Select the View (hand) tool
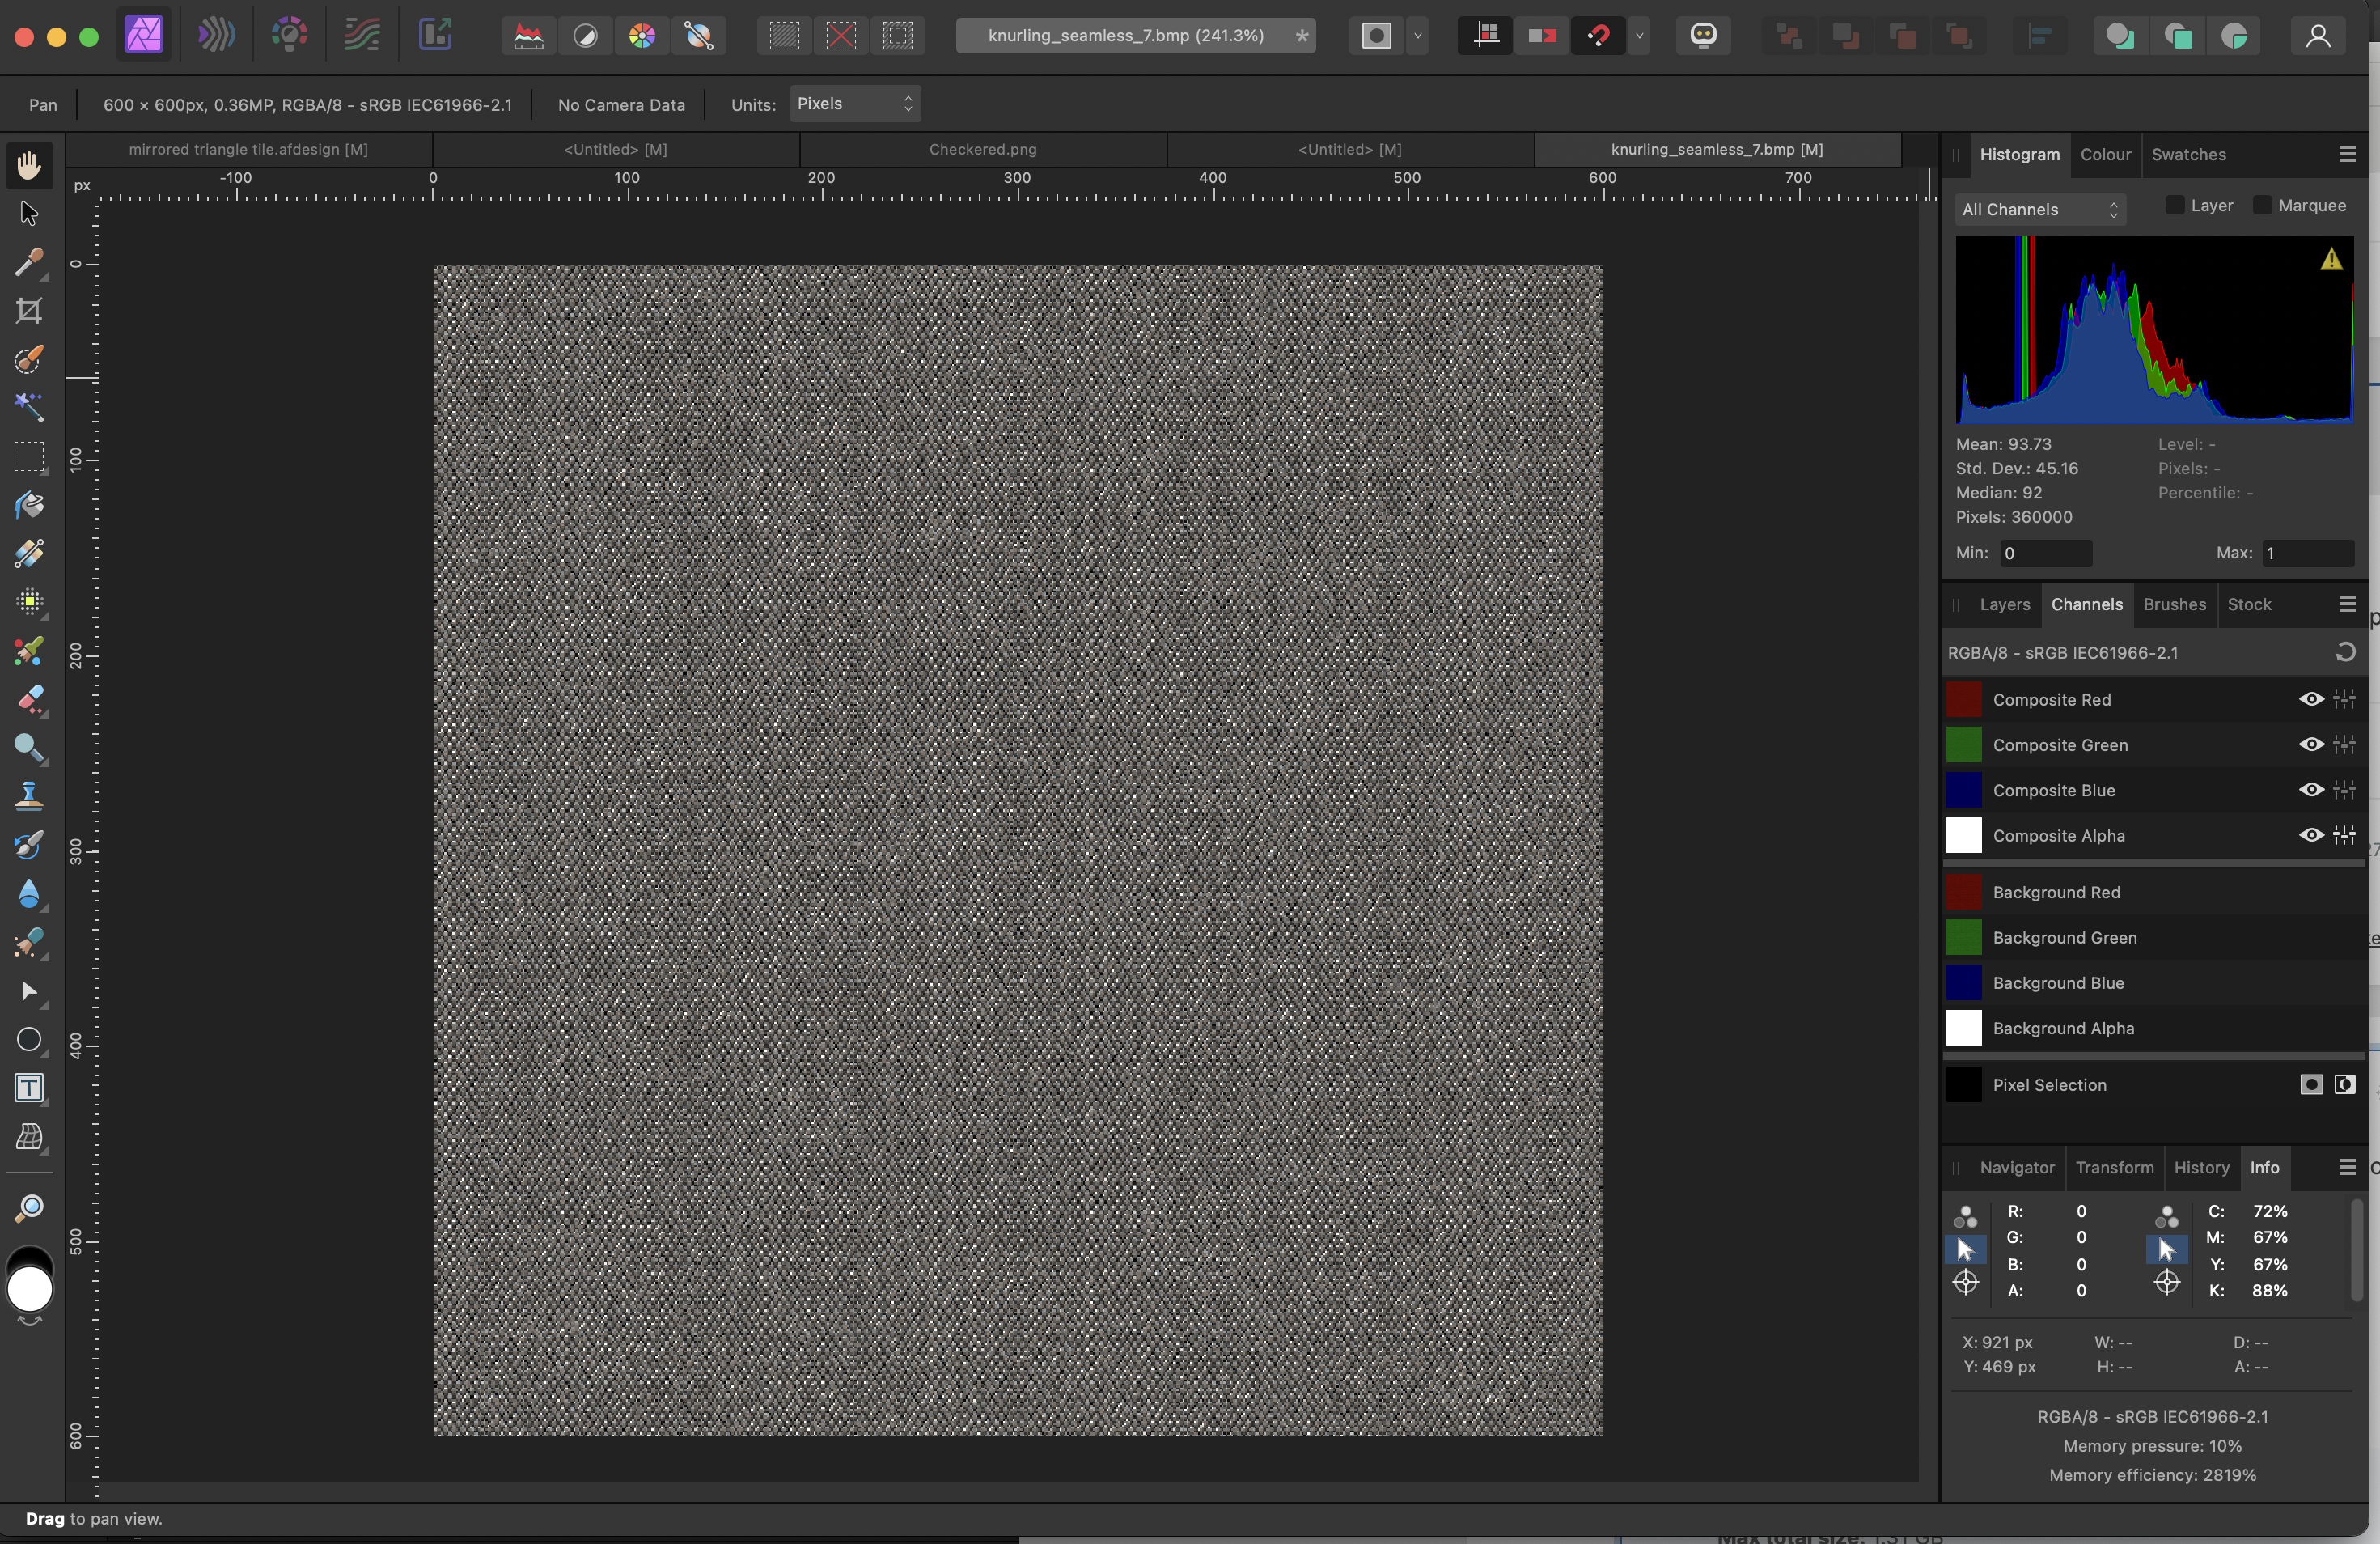The width and height of the screenshot is (2380, 1544). 29,165
